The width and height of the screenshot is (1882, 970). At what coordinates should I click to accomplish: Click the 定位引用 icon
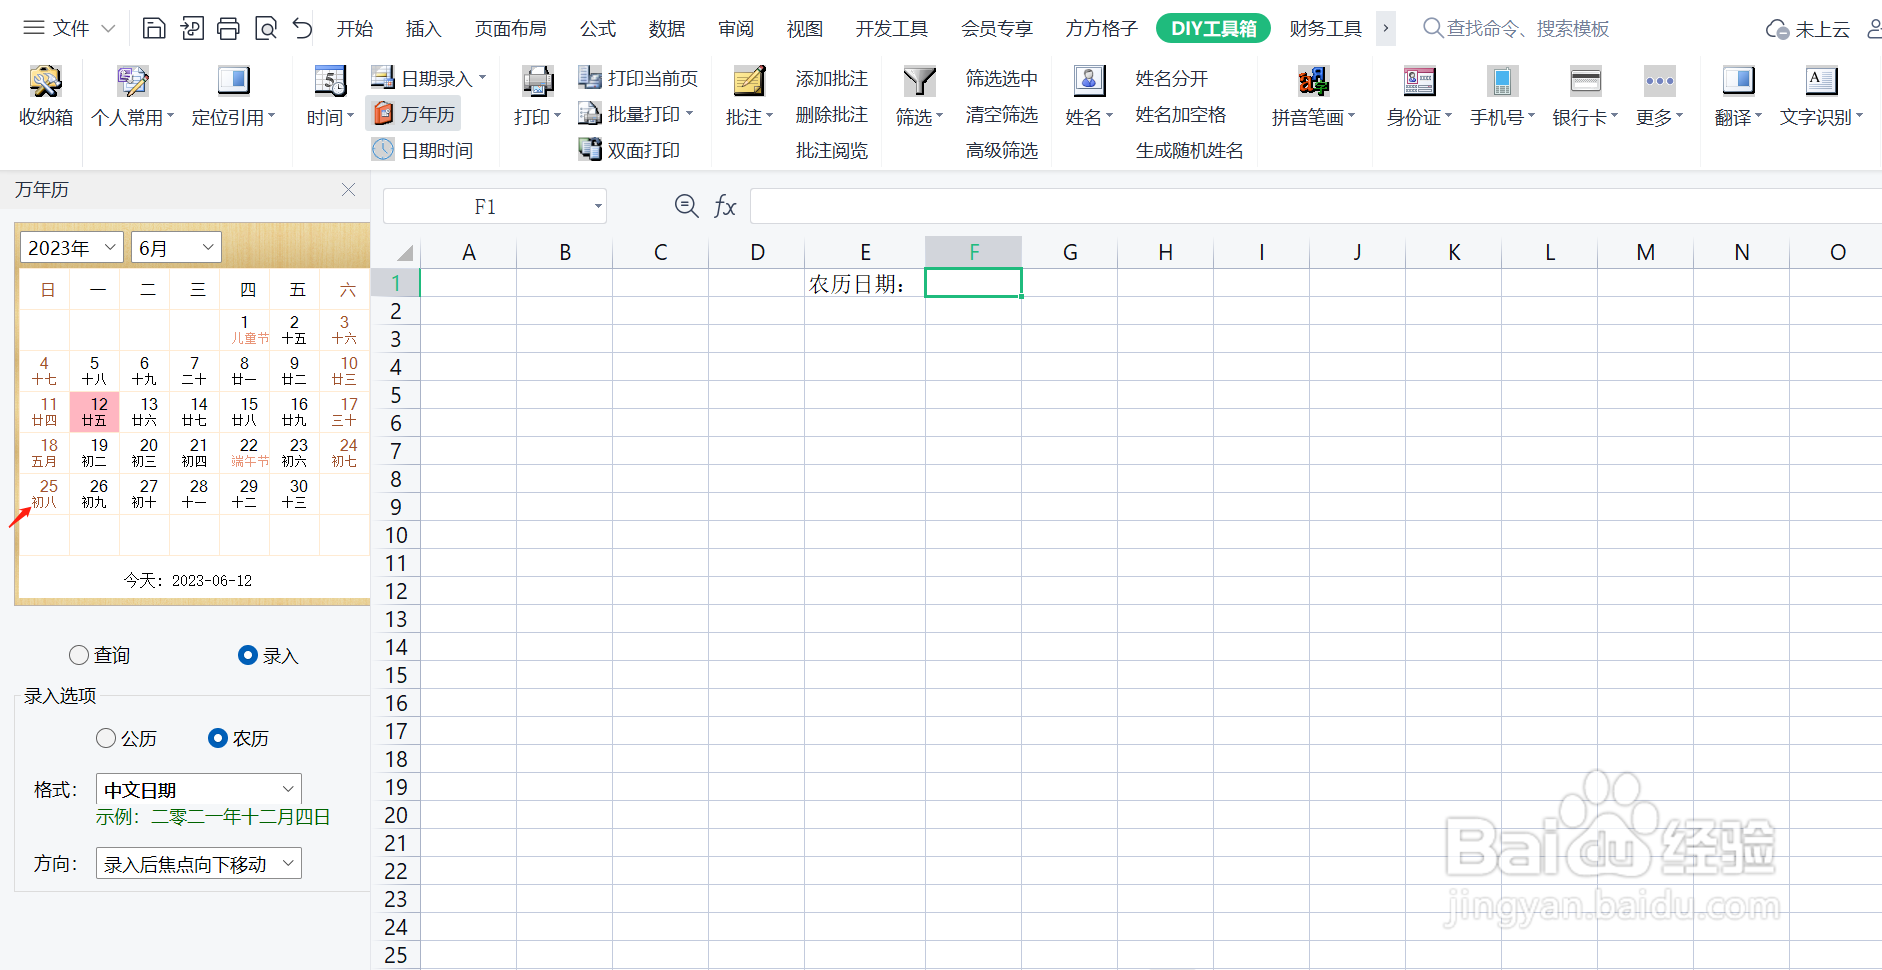(233, 81)
